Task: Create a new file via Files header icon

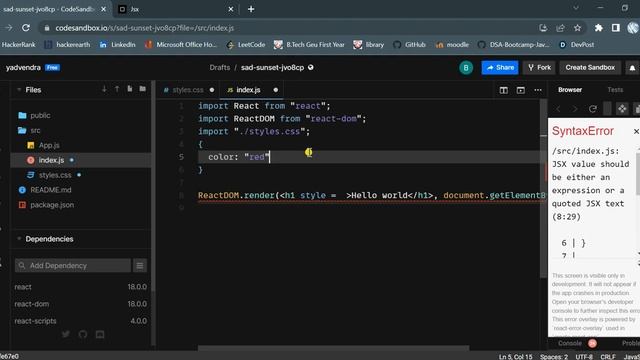Action: (129, 89)
